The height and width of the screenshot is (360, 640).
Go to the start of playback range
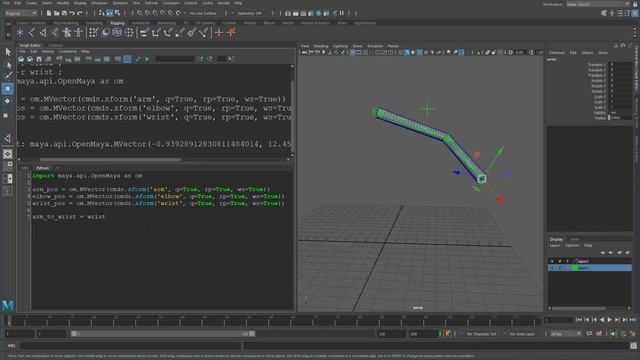pos(579,320)
